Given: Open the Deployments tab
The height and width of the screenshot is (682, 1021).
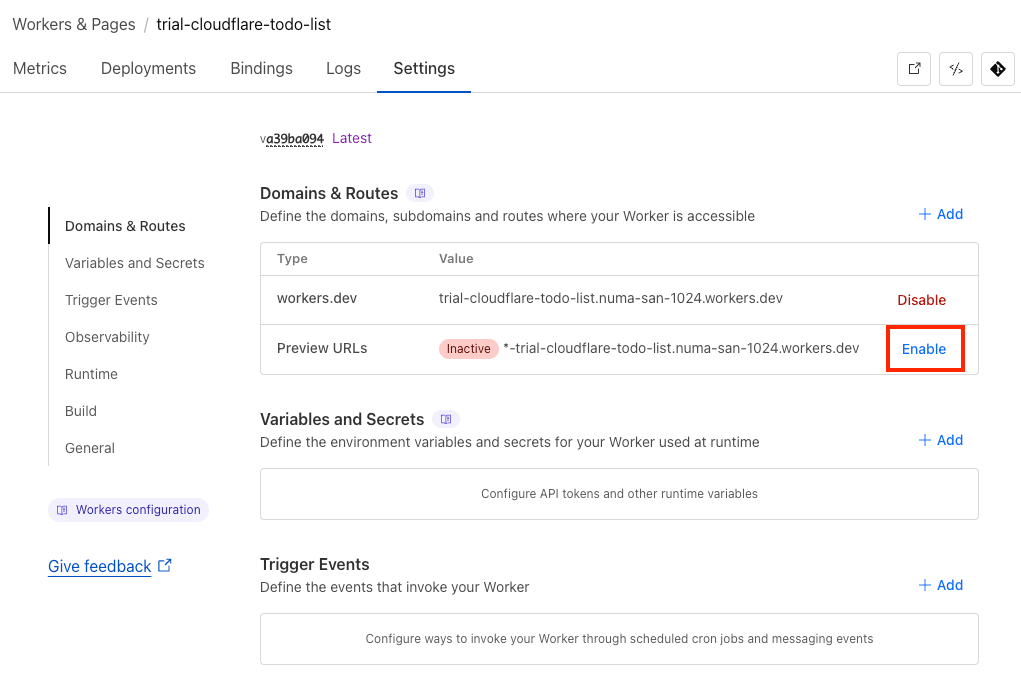Looking at the screenshot, I should [x=148, y=69].
